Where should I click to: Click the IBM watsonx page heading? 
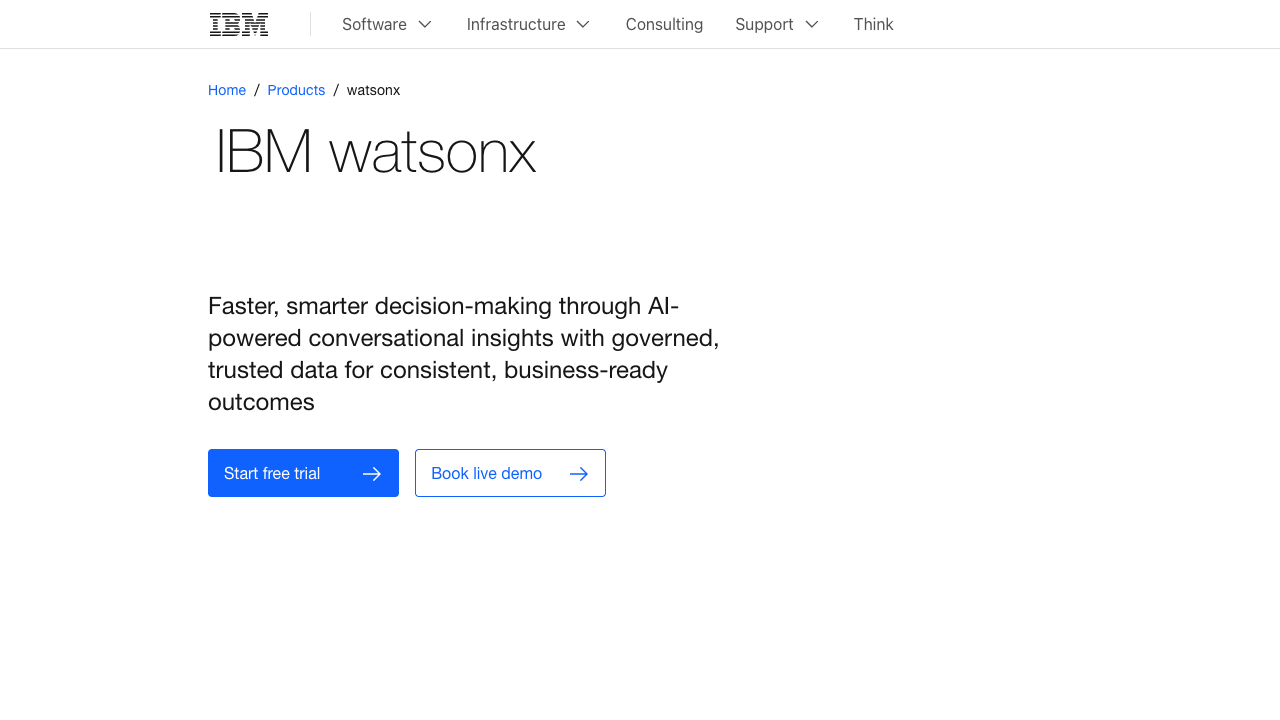tap(375, 152)
